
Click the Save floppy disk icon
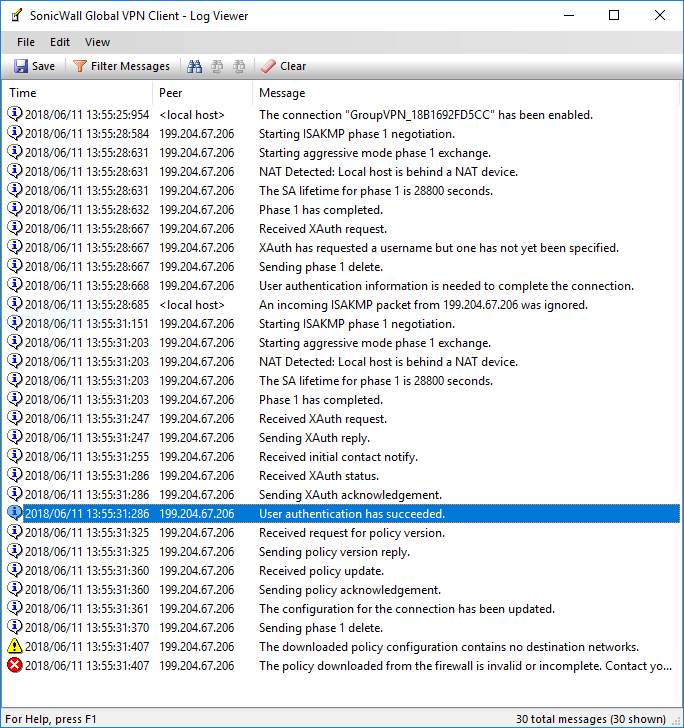[21, 66]
